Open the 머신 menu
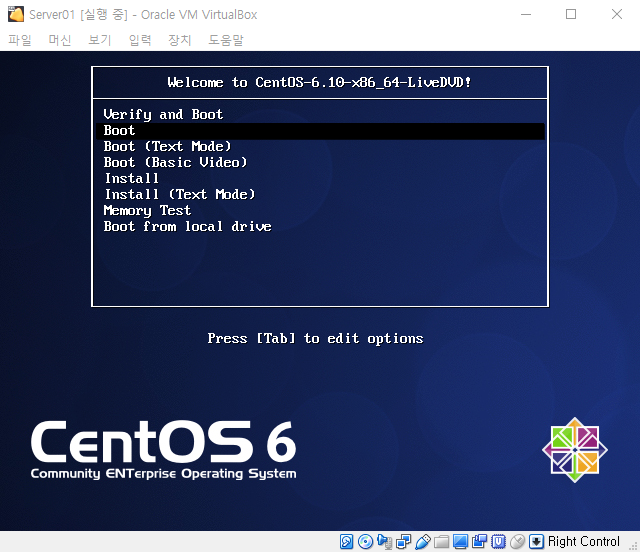Screen dimensions: 640x552 click(x=60, y=40)
